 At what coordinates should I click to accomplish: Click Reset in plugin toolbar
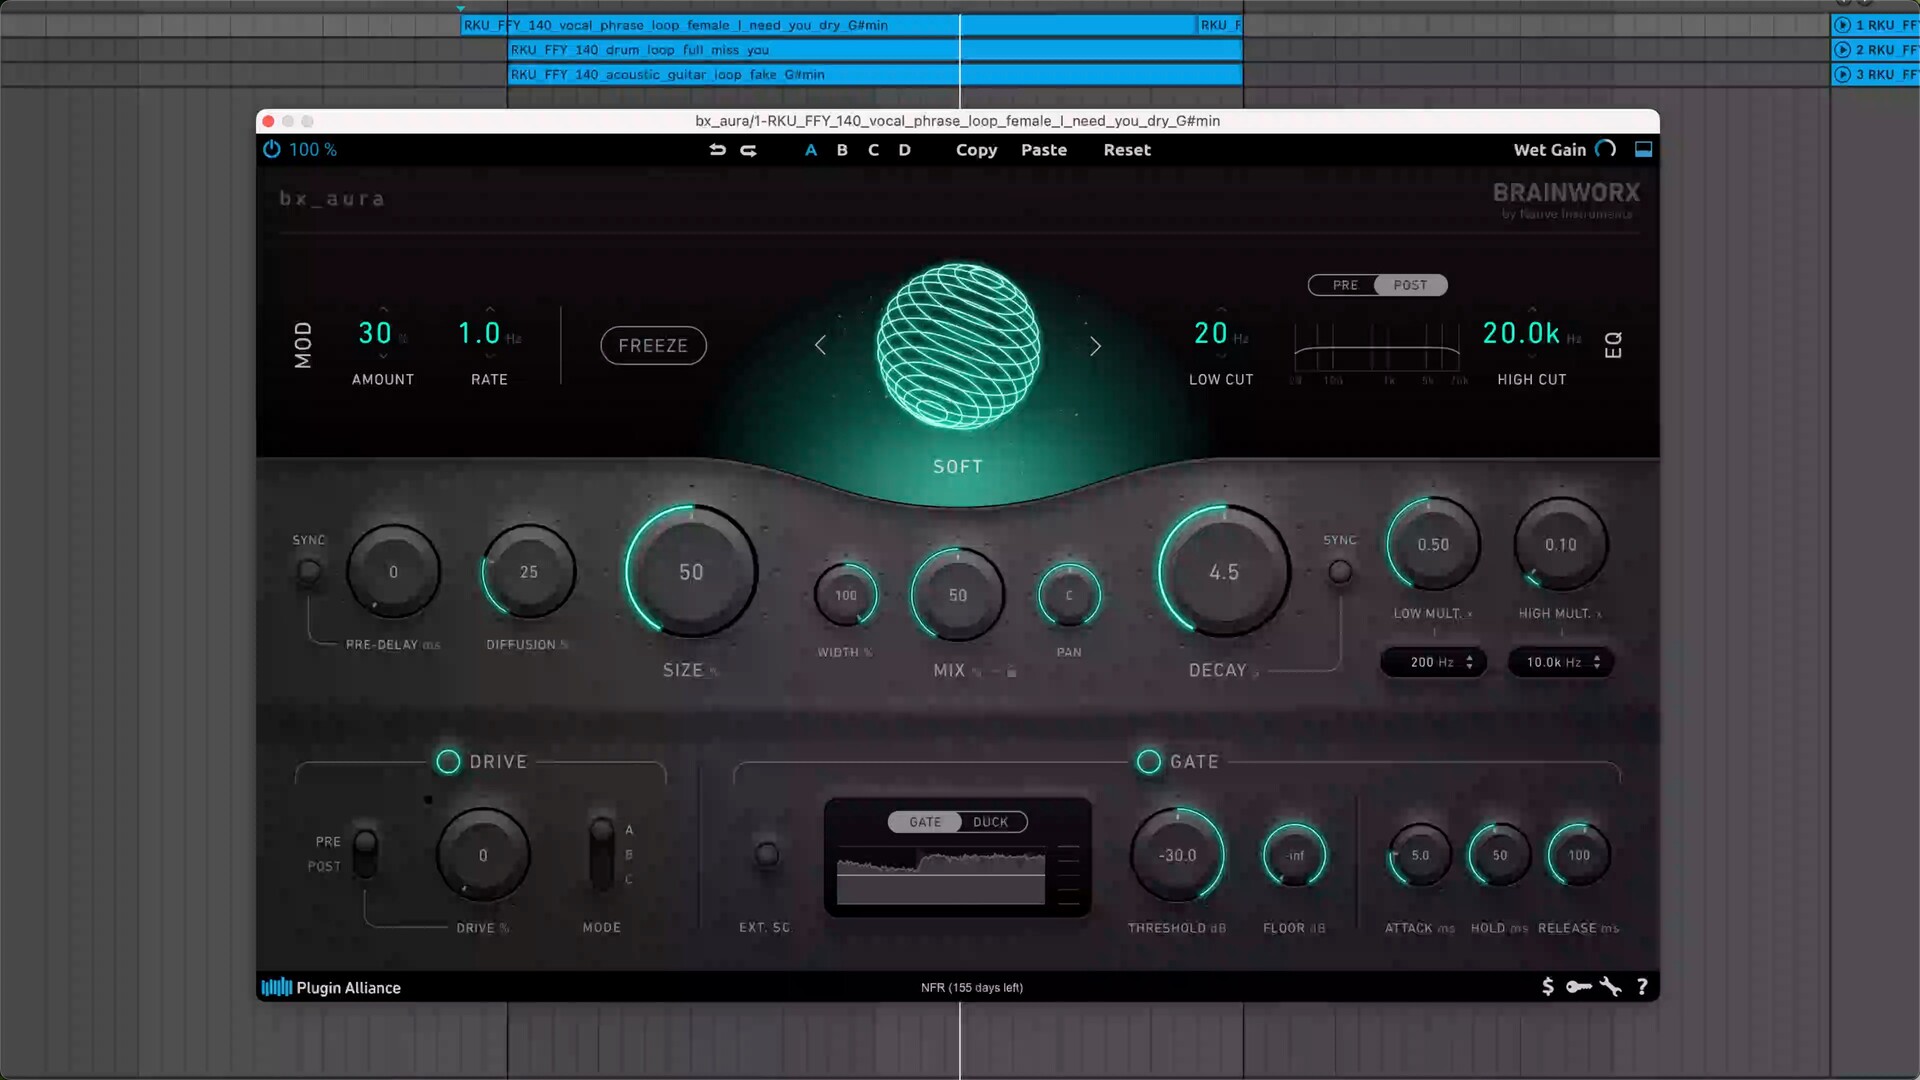tap(1127, 150)
